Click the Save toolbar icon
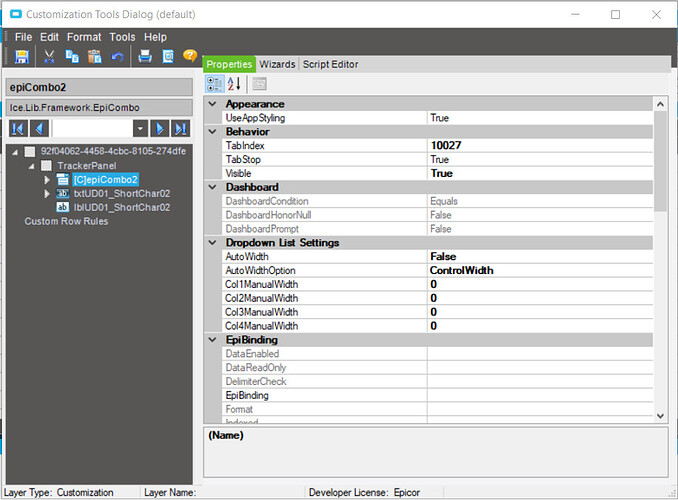678x500 pixels. pos(22,56)
